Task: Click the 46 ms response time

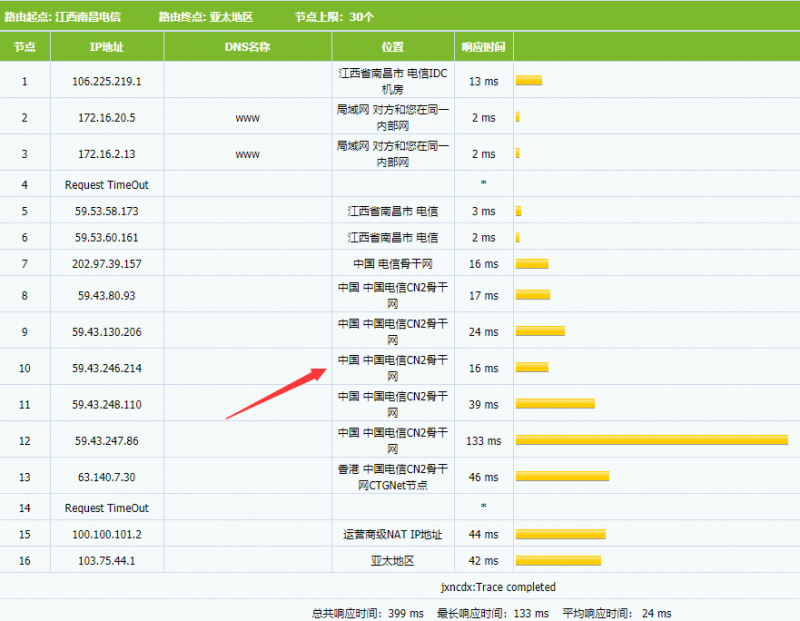Action: coord(484,478)
